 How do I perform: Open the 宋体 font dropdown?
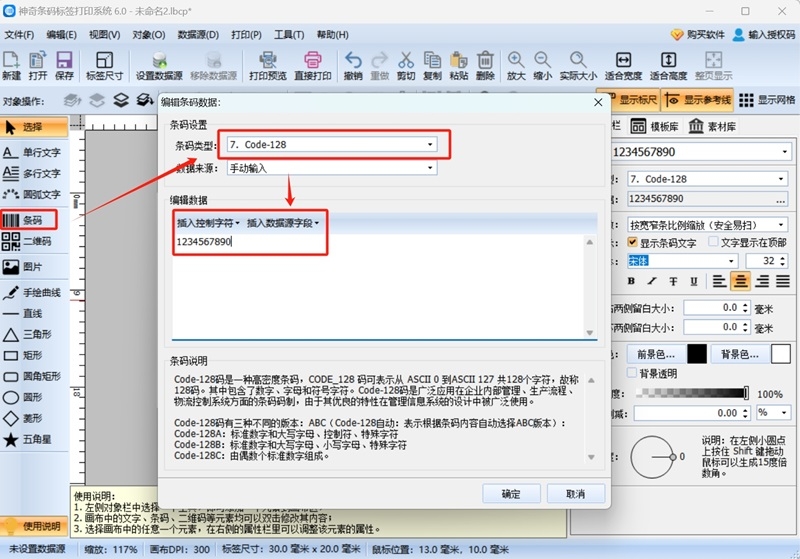[x=682, y=261]
